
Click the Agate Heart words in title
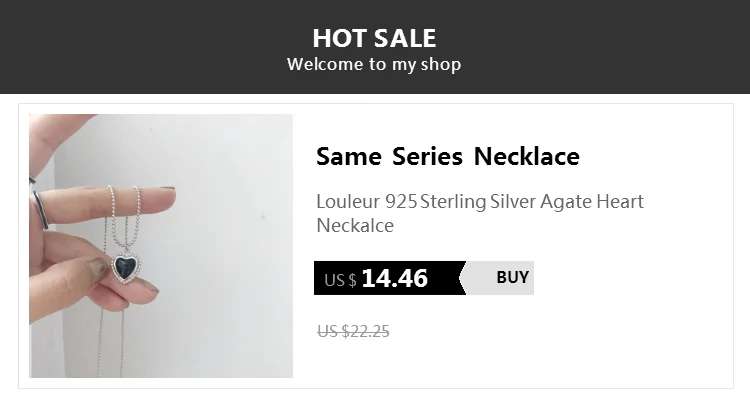tap(592, 202)
